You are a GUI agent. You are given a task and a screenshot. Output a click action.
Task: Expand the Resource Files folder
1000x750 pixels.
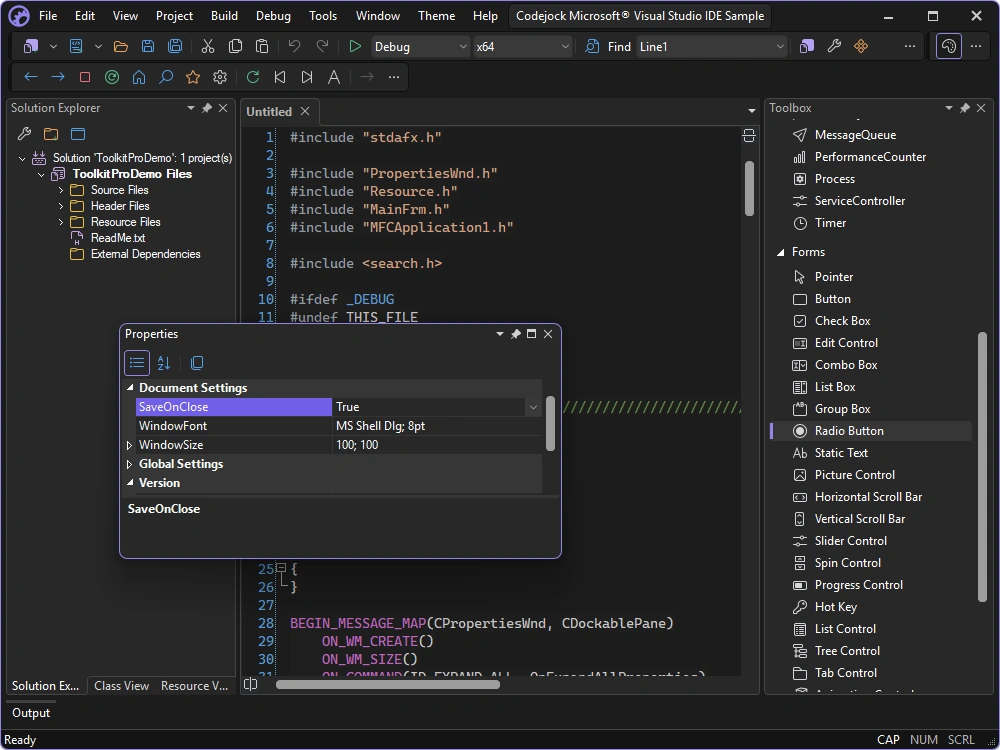pos(61,222)
